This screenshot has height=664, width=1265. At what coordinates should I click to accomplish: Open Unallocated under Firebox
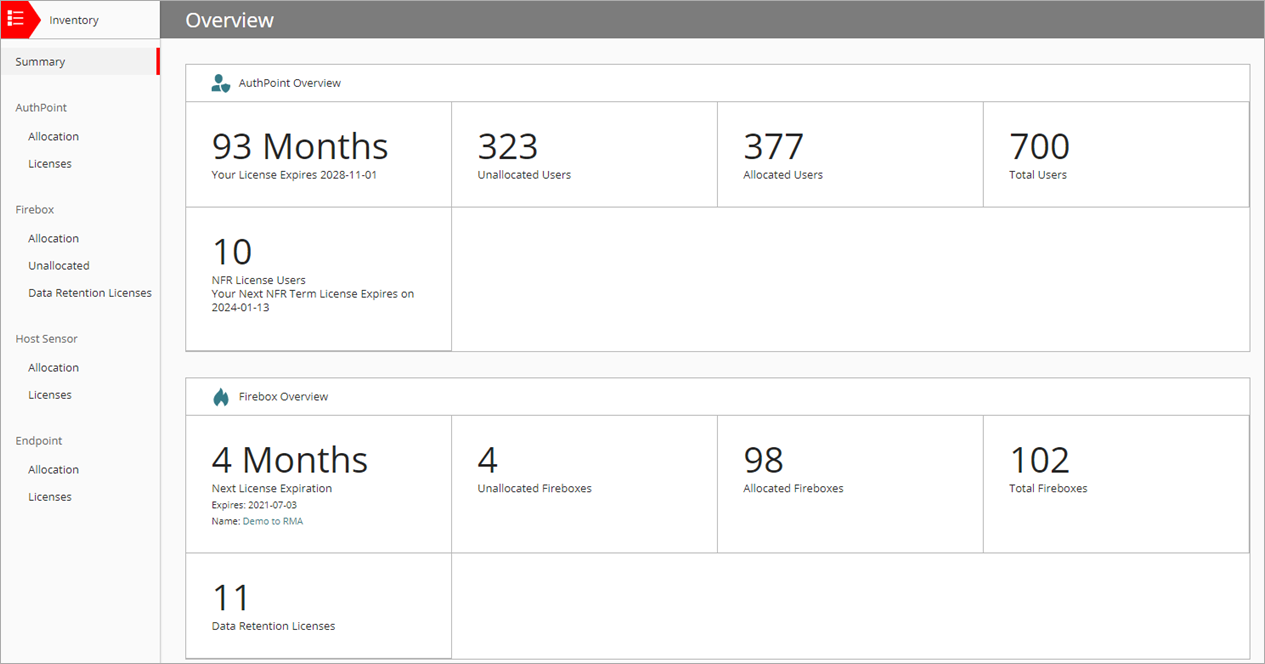pyautogui.click(x=59, y=266)
